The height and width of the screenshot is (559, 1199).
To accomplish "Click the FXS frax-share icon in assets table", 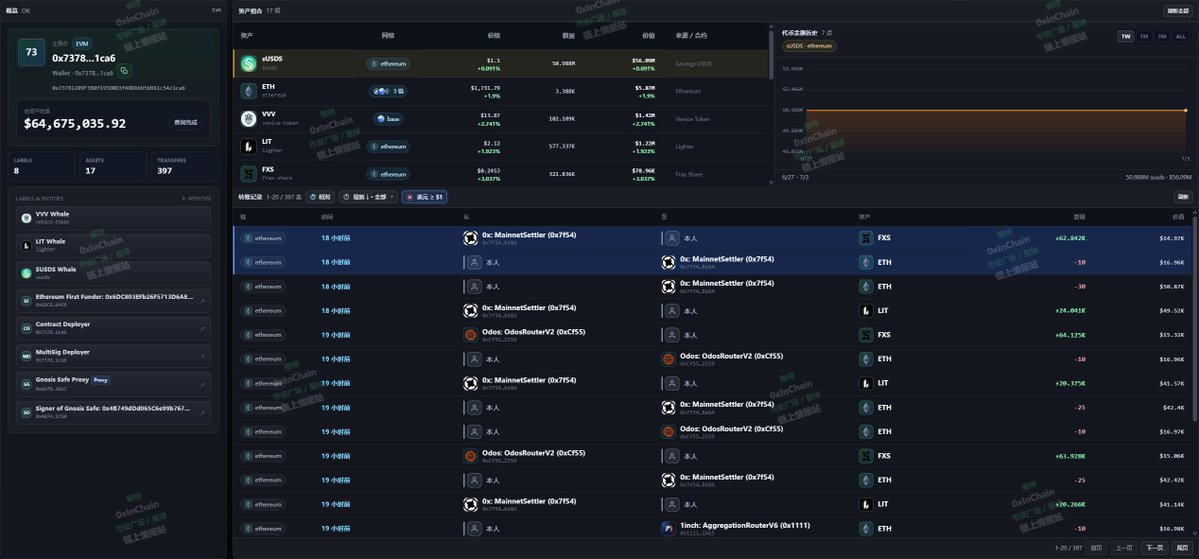I will [249, 174].
